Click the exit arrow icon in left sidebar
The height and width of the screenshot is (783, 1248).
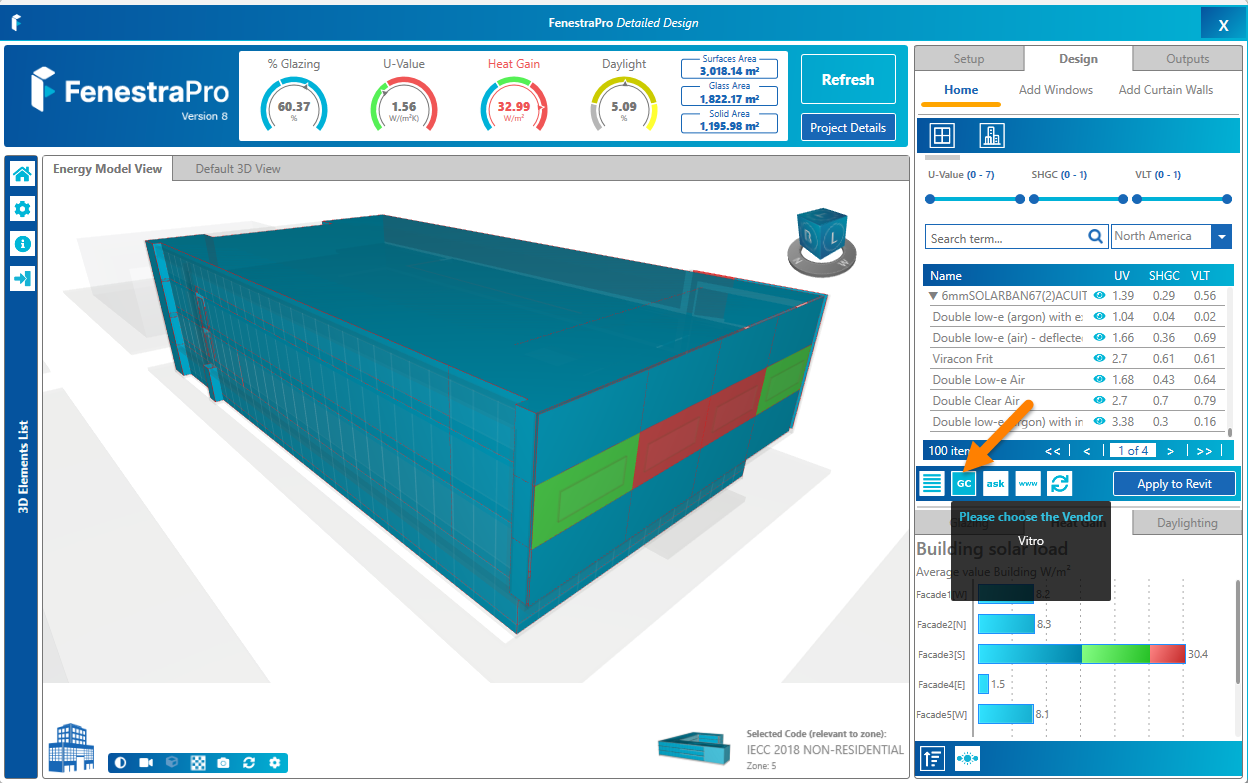coord(22,278)
